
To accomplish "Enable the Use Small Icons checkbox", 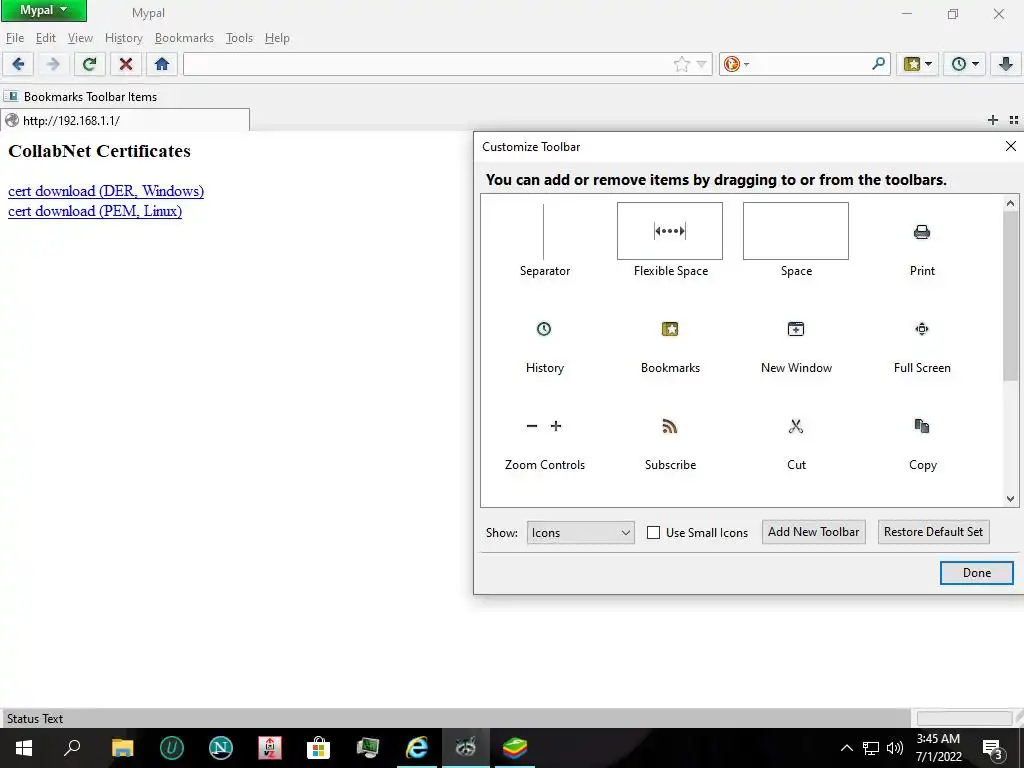I will point(653,532).
